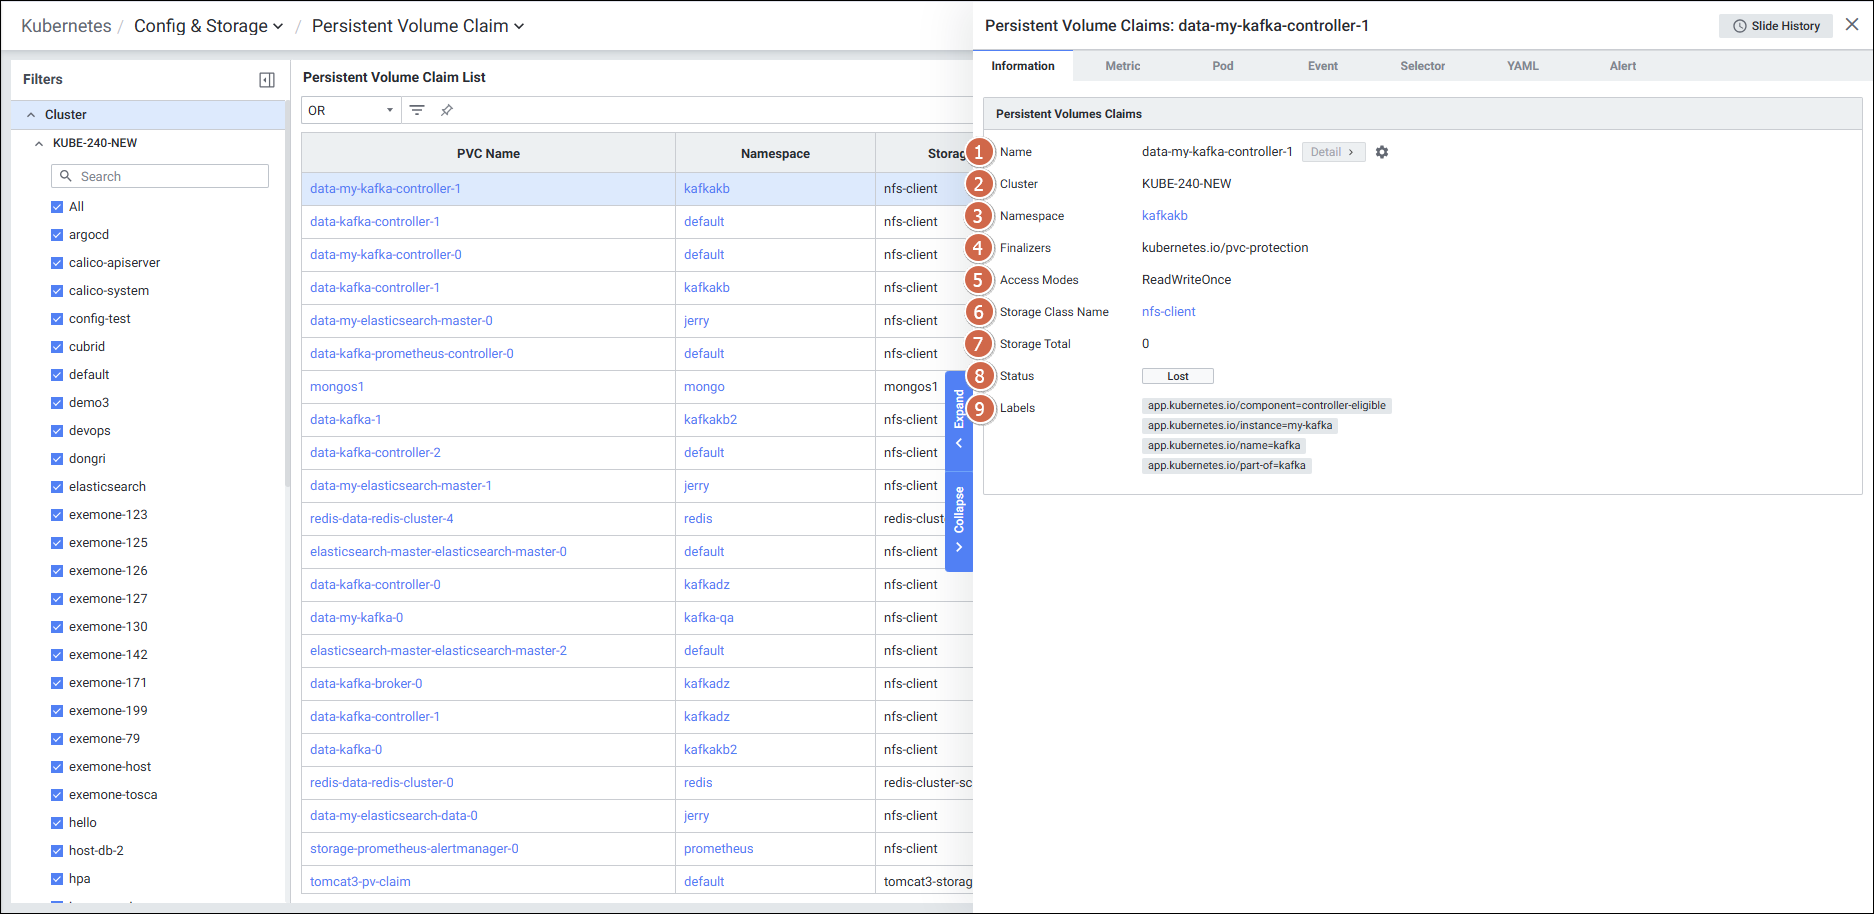Viewport: 1874px width, 914px height.
Task: Click the pin icon beside filter
Action: [x=447, y=110]
